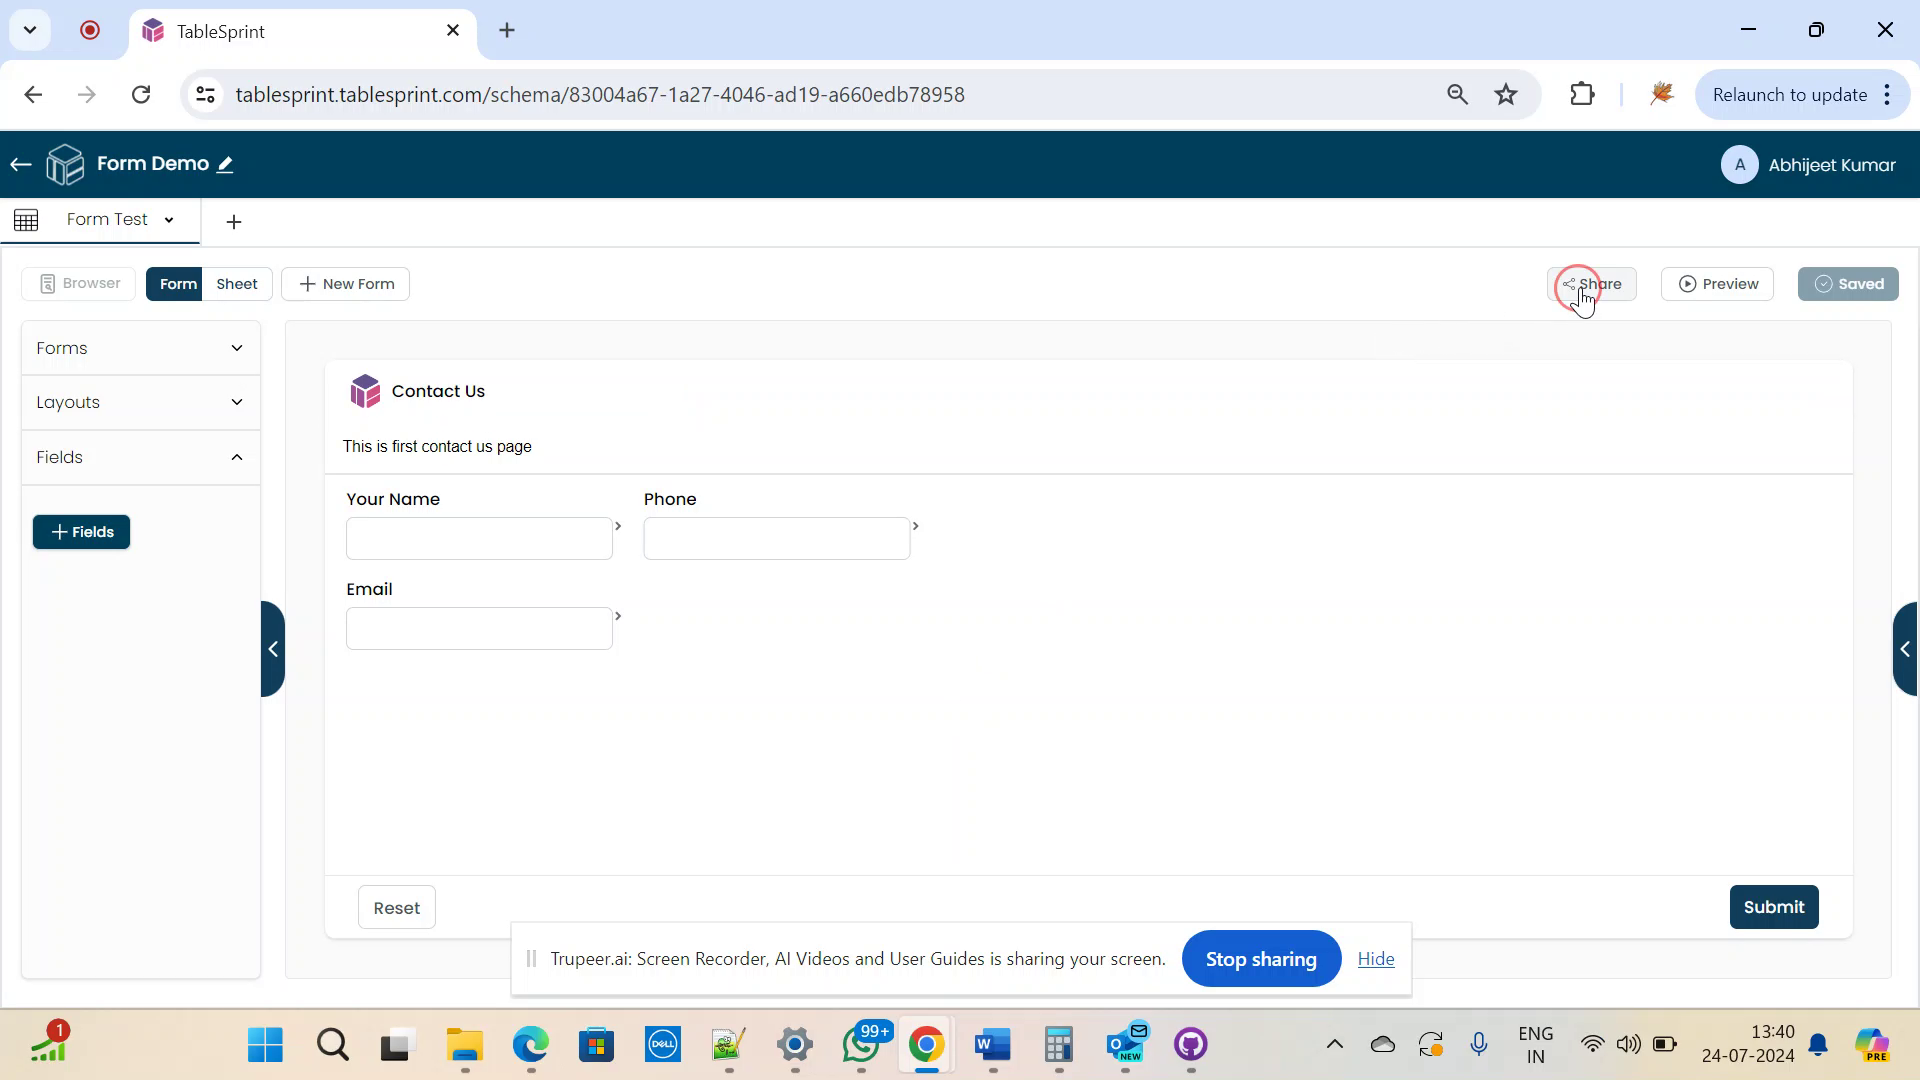This screenshot has height=1080, width=1920.
Task: Click the Form Demo edit pencil icon
Action: coord(225,164)
